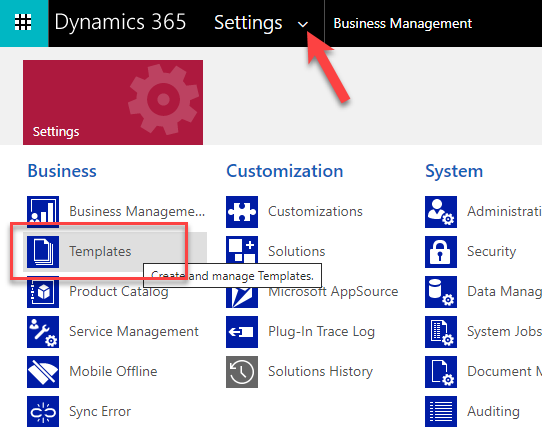The image size is (542, 427).
Task: Select Business Management in the top bar
Action: click(402, 24)
